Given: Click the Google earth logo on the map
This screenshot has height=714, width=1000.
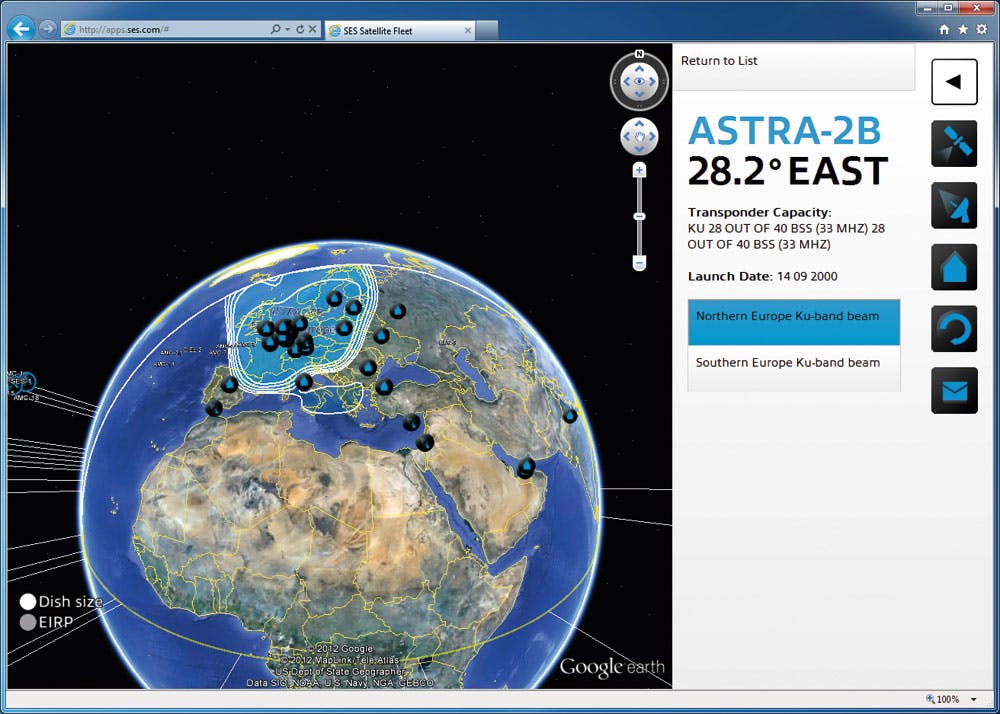Looking at the screenshot, I should pyautogui.click(x=612, y=667).
